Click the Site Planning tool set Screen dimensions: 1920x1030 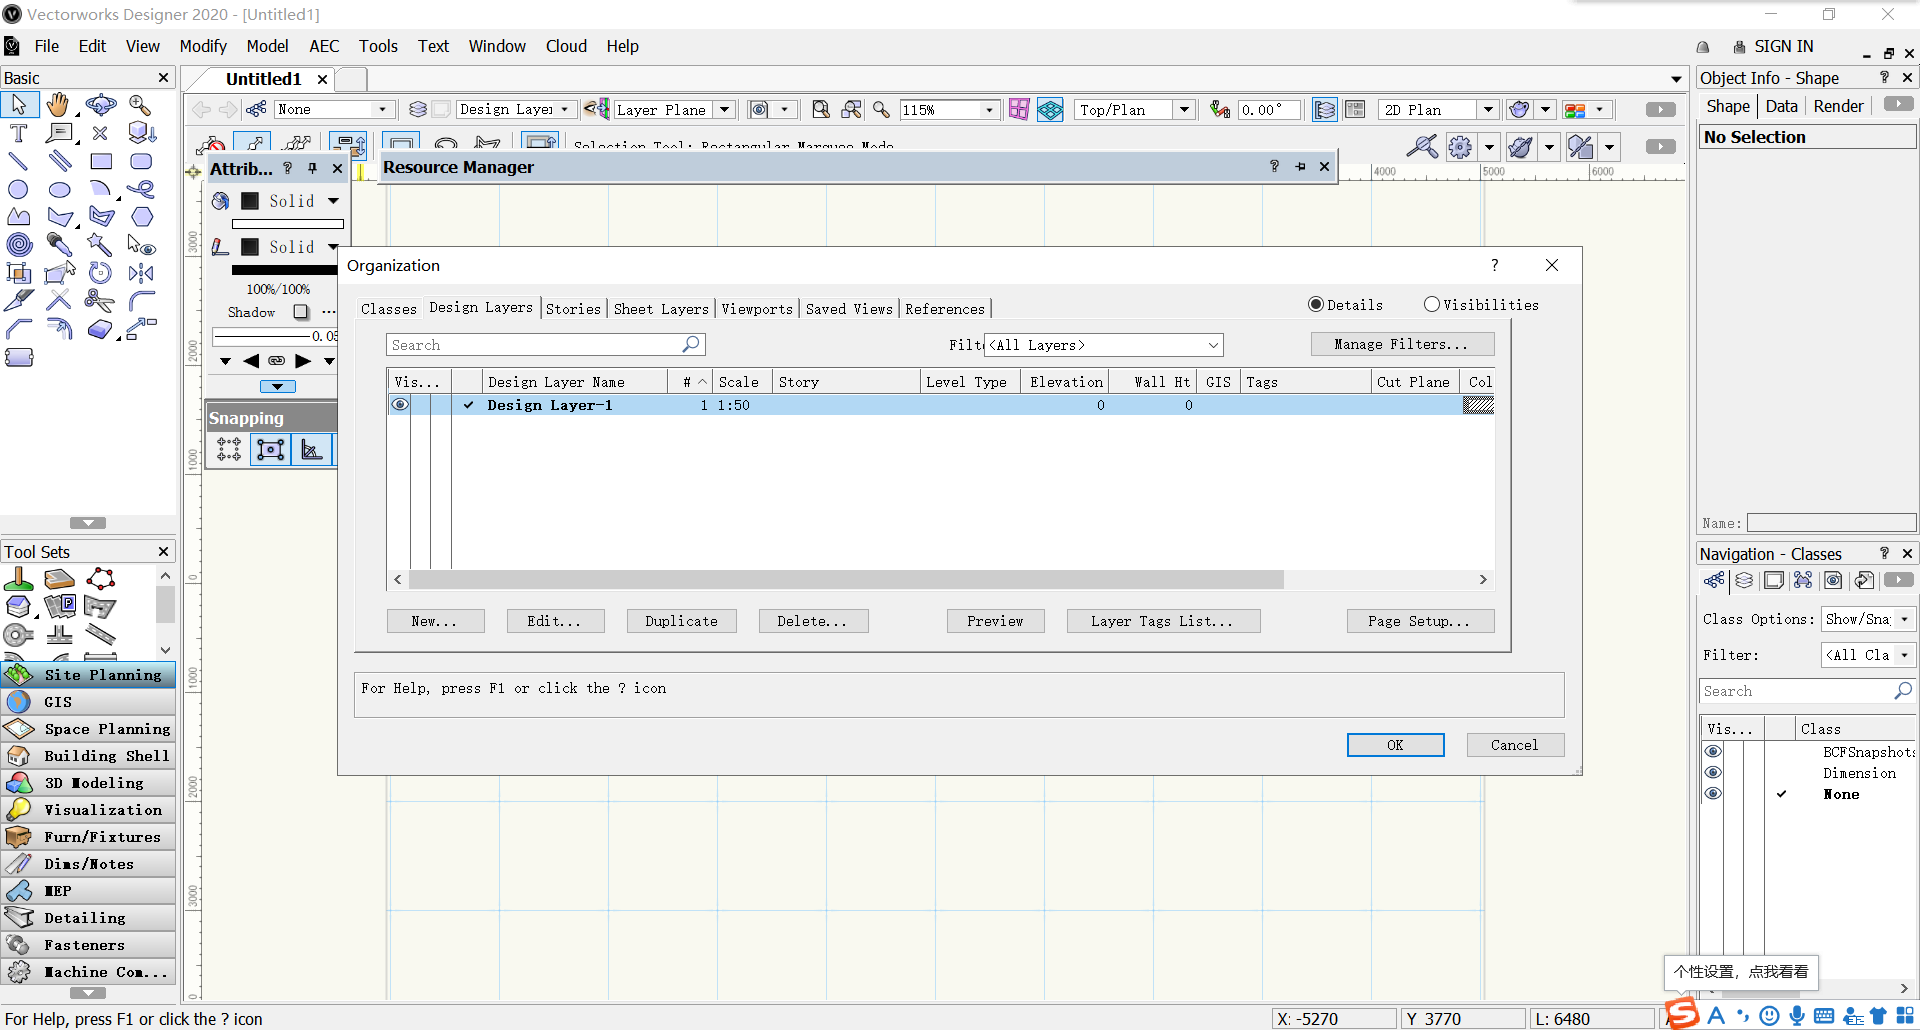tap(88, 675)
